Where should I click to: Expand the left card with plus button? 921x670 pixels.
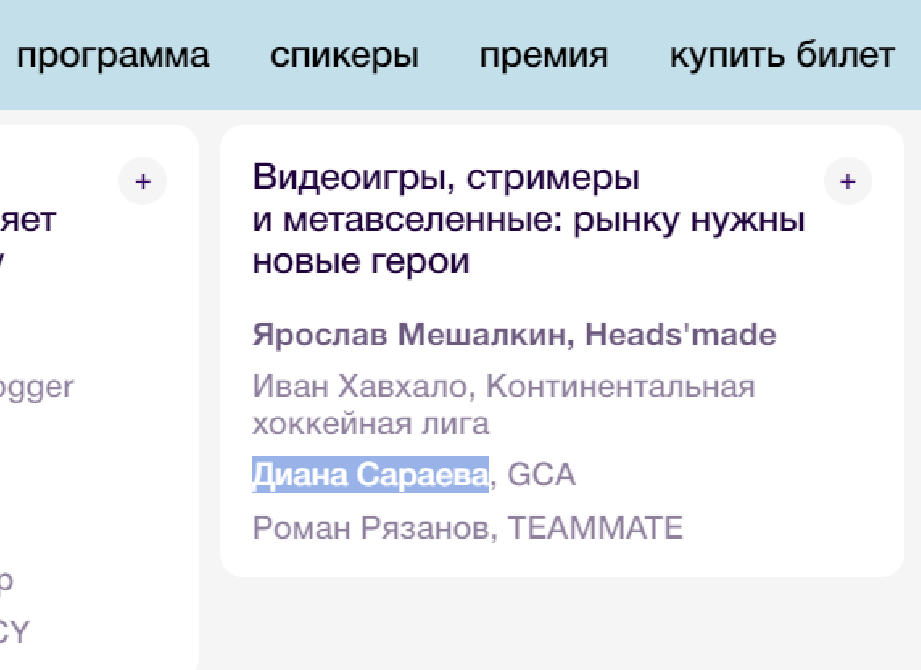point(143,181)
